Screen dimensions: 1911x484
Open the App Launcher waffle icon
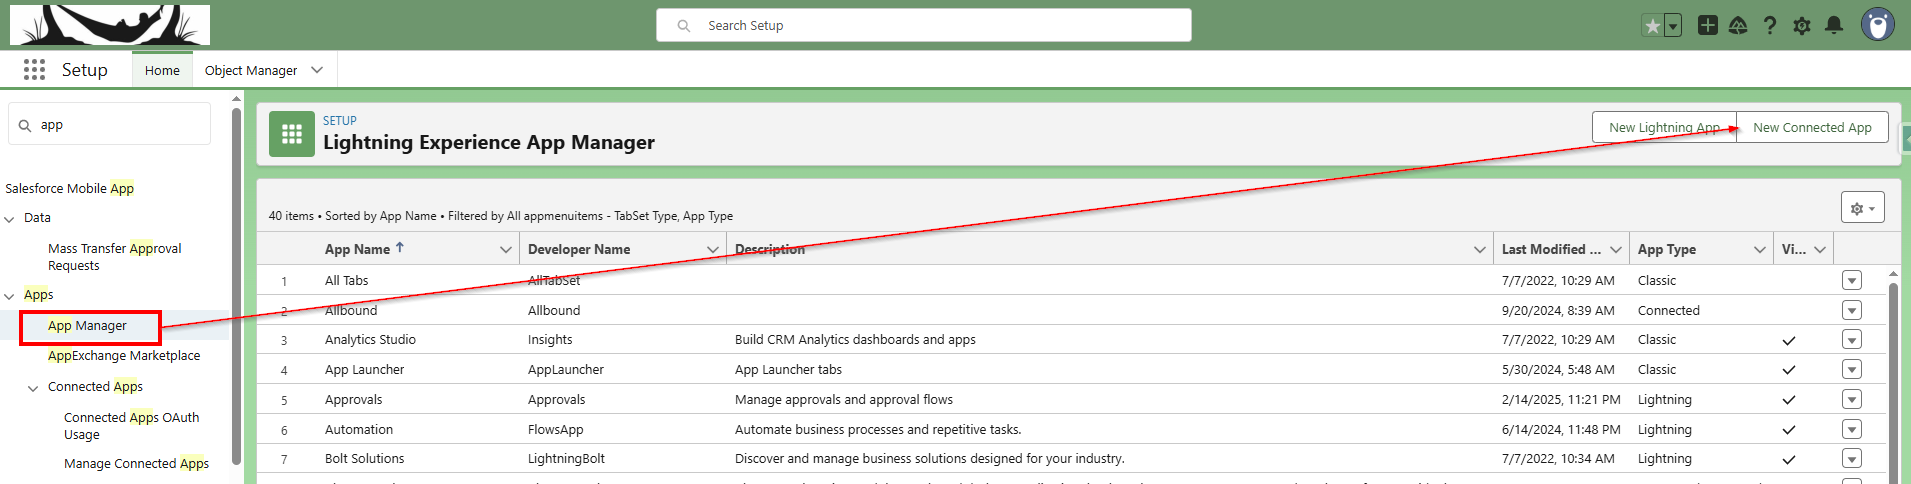point(34,70)
